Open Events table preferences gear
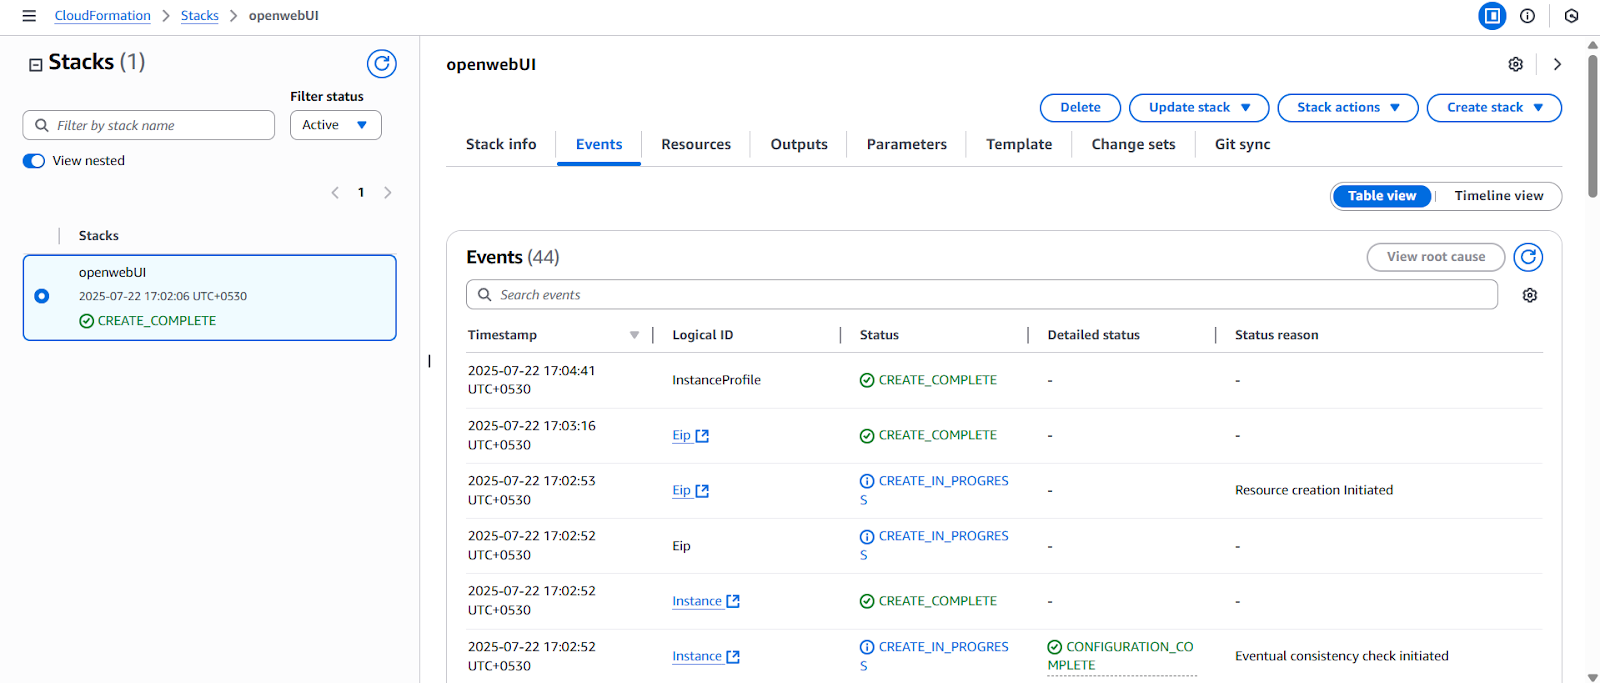This screenshot has height=683, width=1600. pos(1530,295)
